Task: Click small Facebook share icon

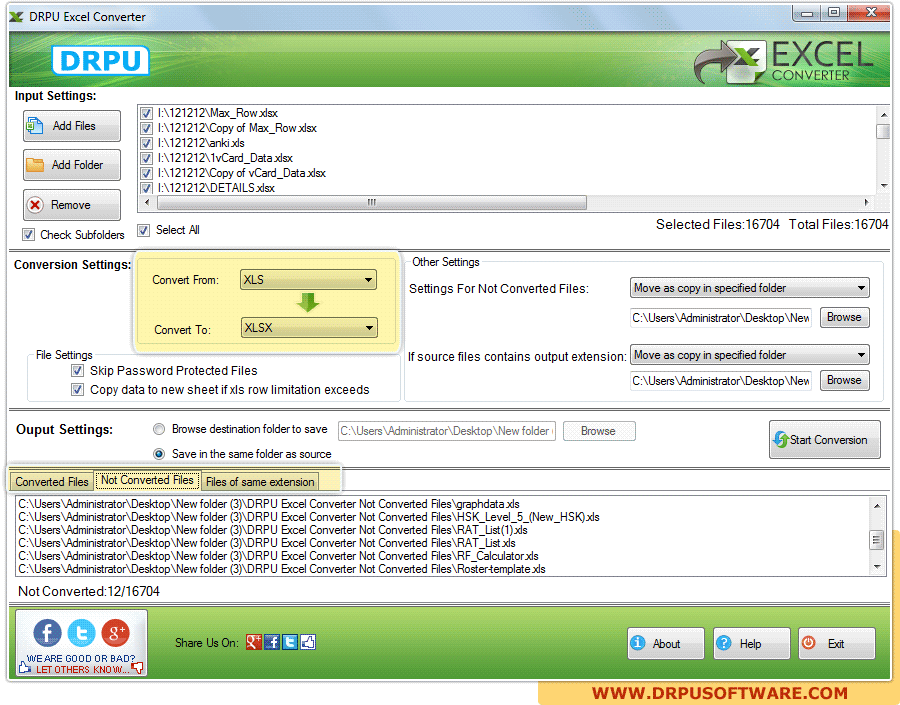Action: pyautogui.click(x=272, y=642)
